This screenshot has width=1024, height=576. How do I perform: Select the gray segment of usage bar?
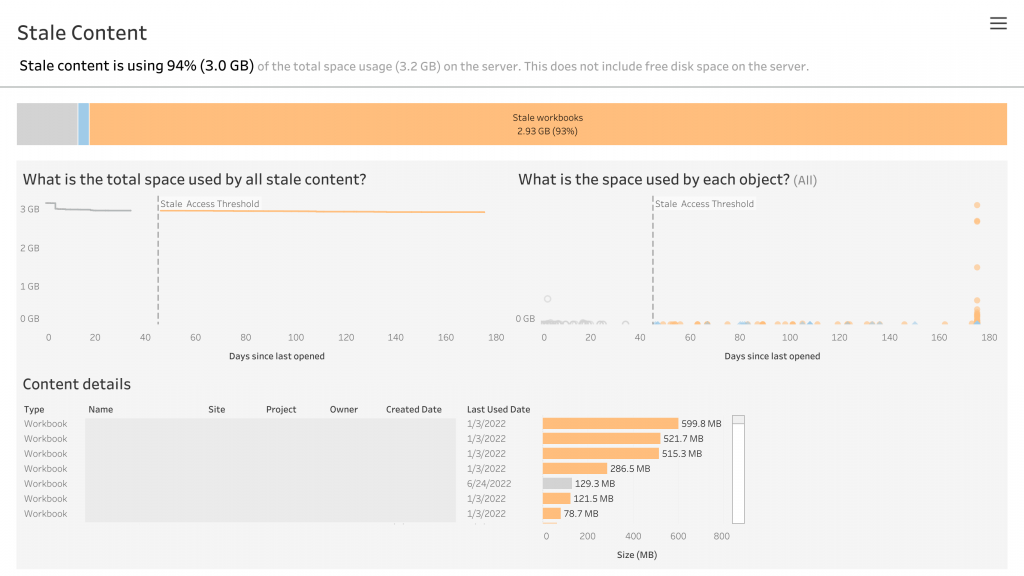coord(47,124)
